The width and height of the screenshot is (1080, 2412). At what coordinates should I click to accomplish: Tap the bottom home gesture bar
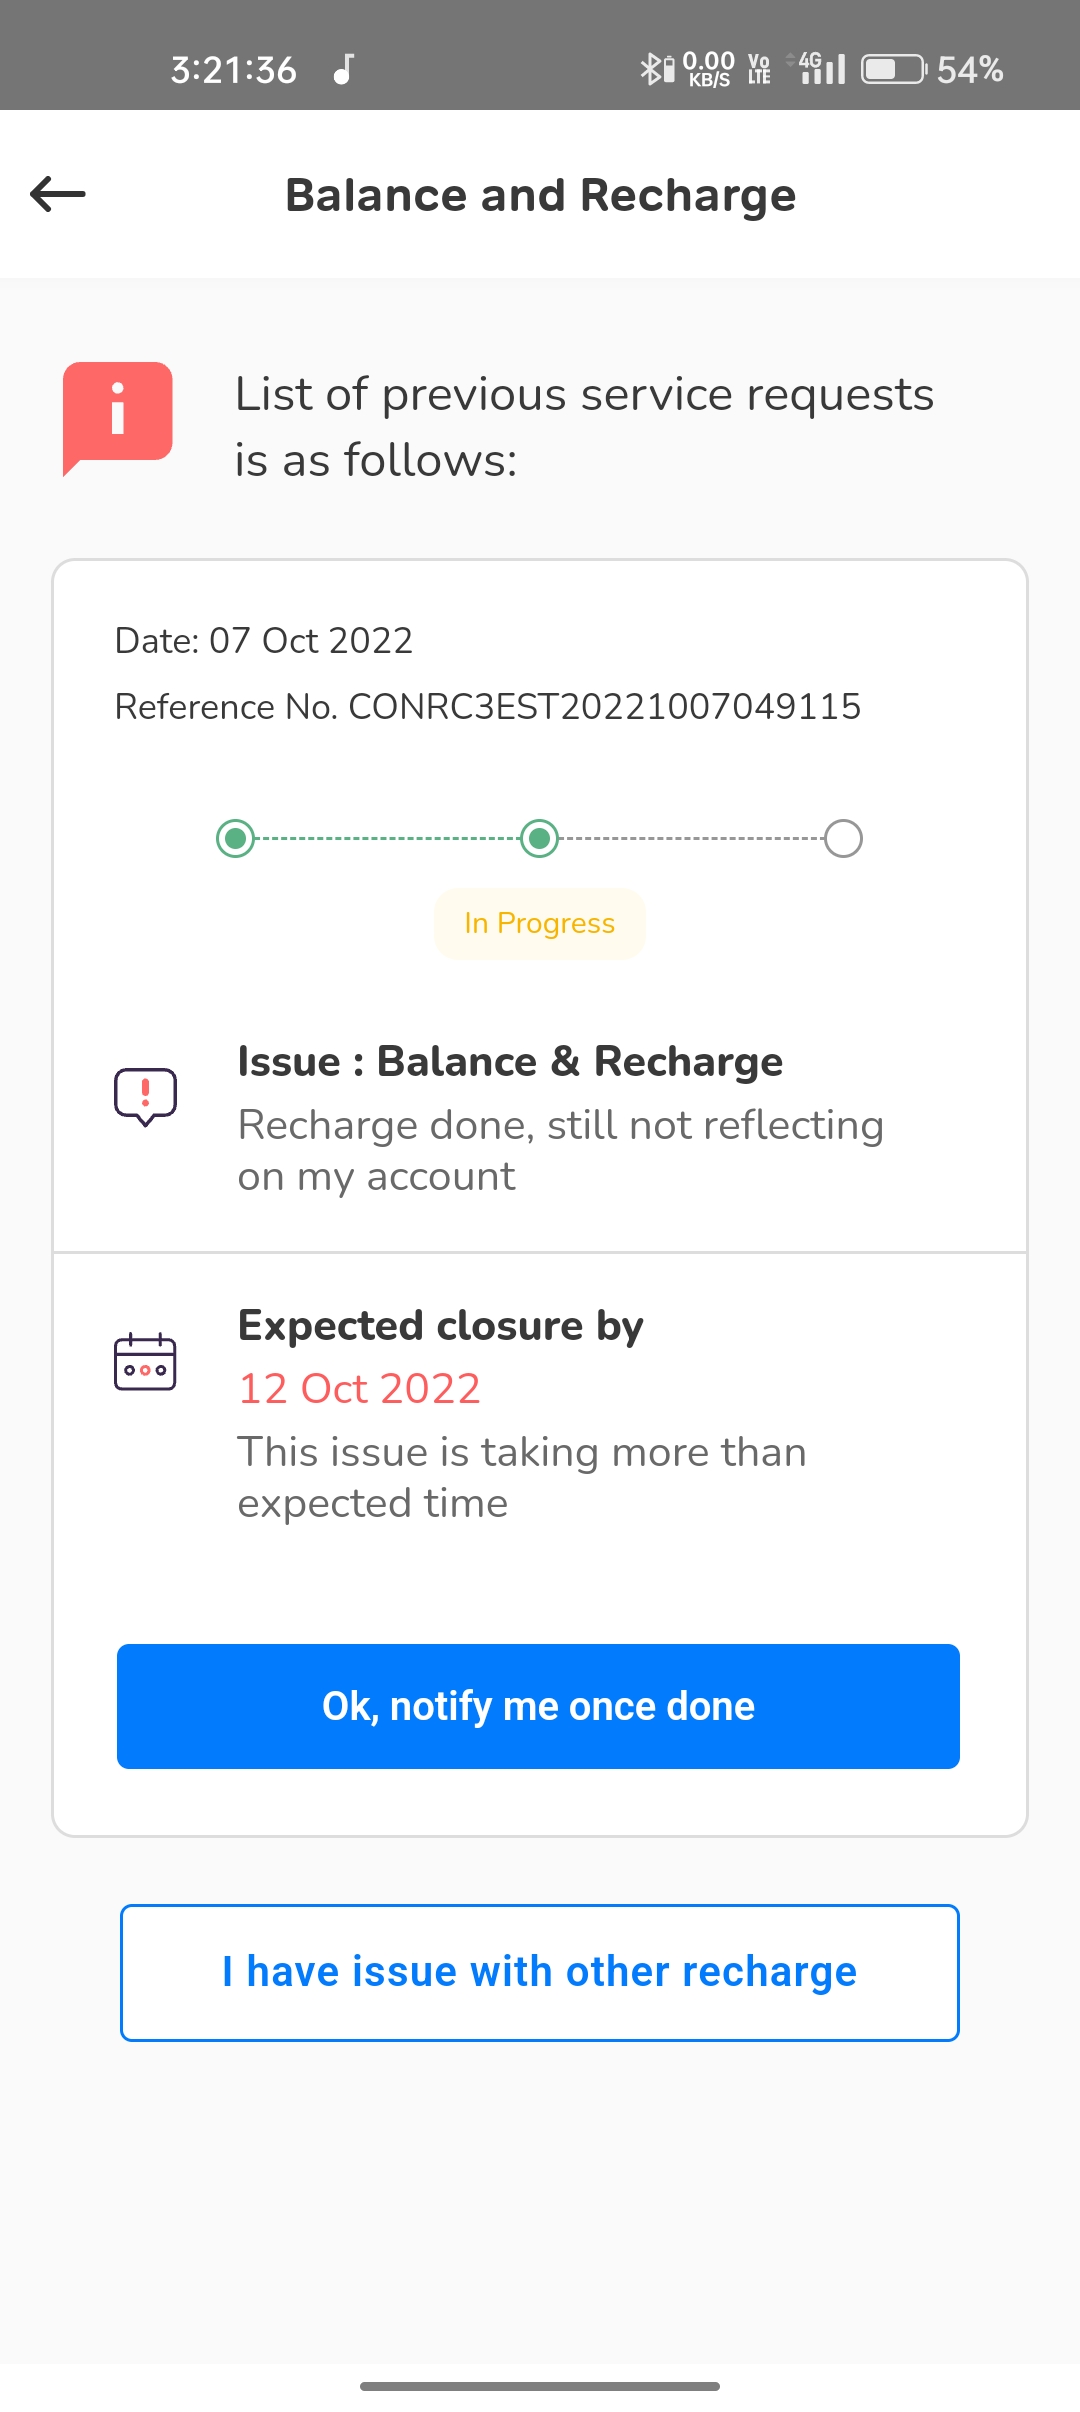point(540,2386)
